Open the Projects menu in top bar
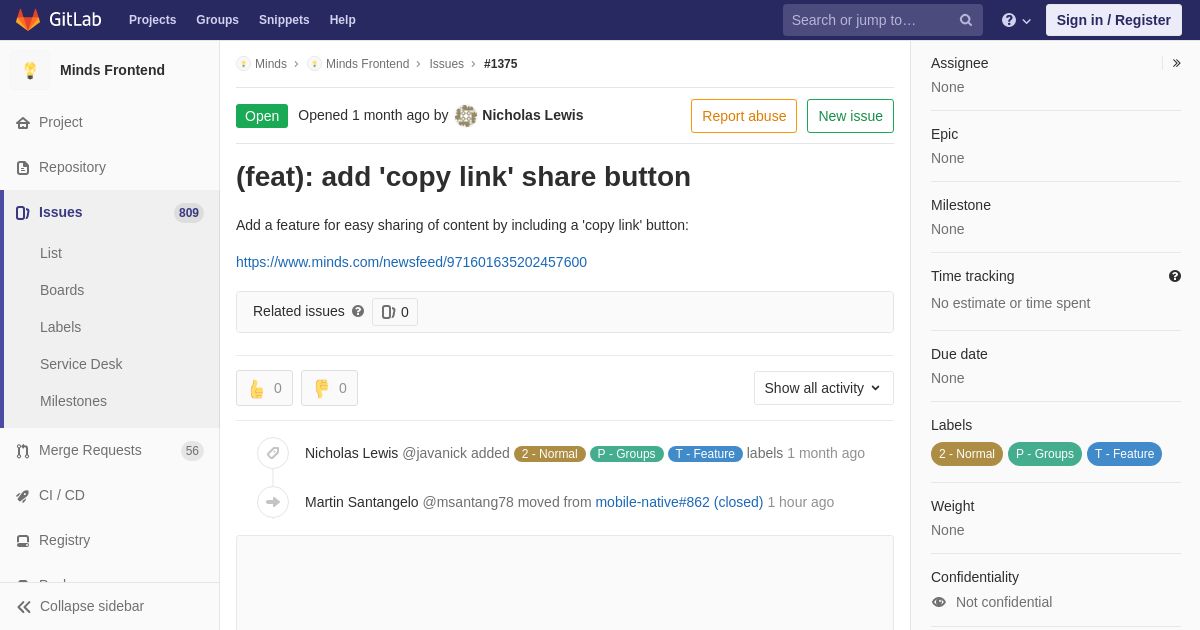The height and width of the screenshot is (630, 1200). pos(152,20)
